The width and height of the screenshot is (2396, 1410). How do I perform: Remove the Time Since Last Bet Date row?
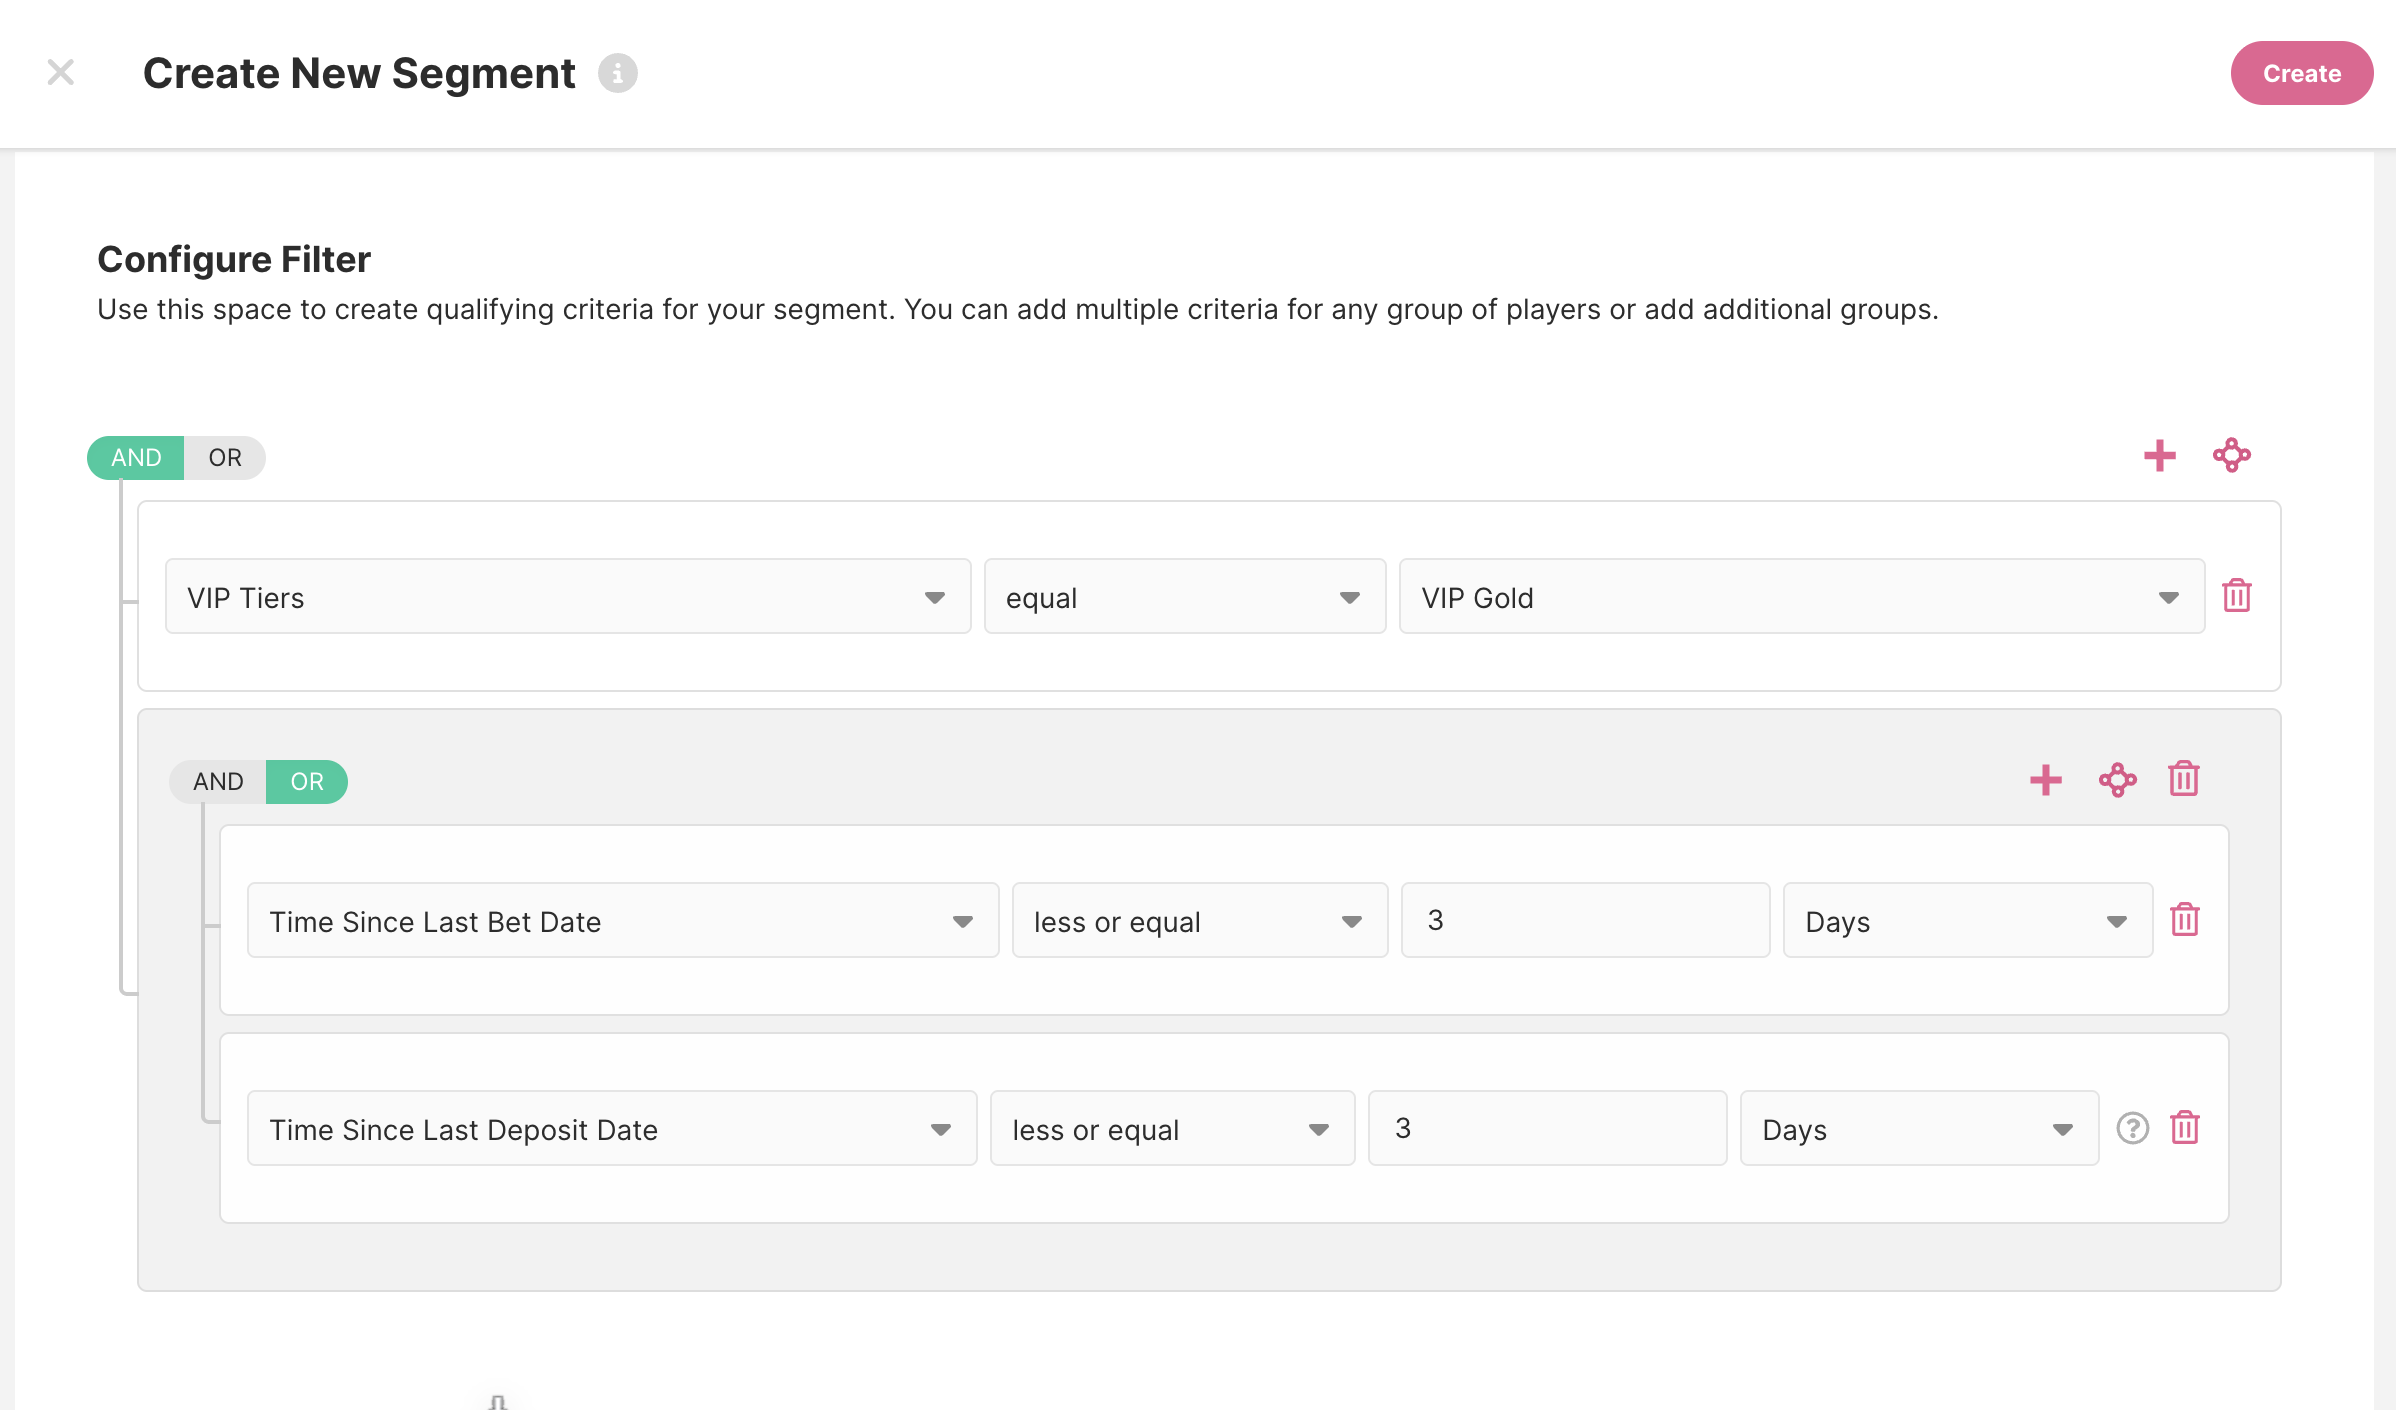click(2184, 920)
